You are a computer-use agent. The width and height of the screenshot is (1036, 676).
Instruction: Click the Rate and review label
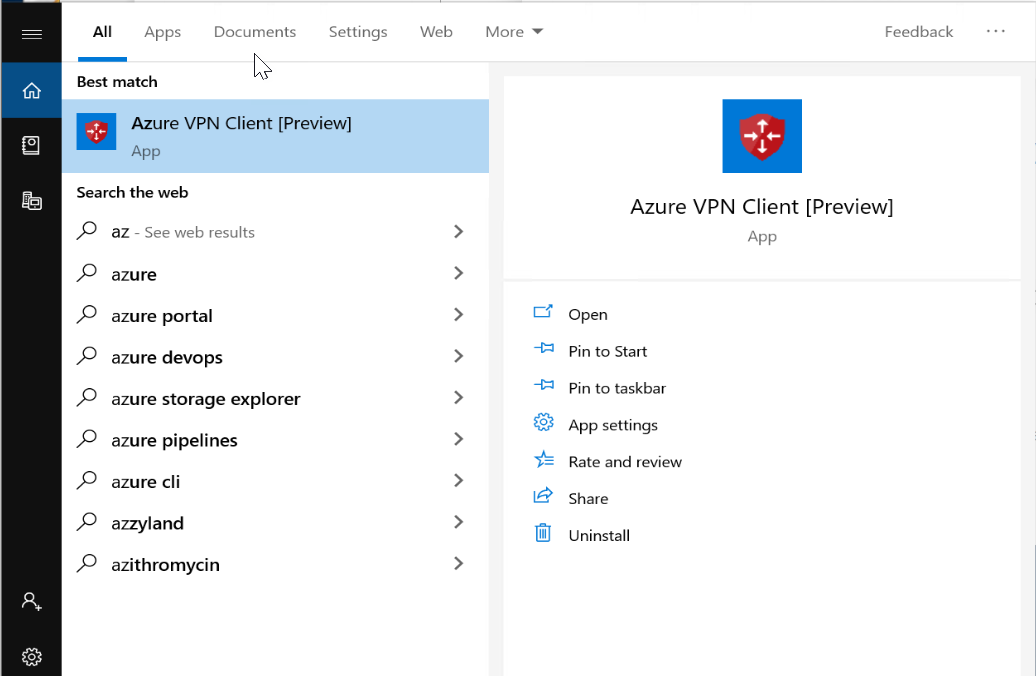click(625, 462)
